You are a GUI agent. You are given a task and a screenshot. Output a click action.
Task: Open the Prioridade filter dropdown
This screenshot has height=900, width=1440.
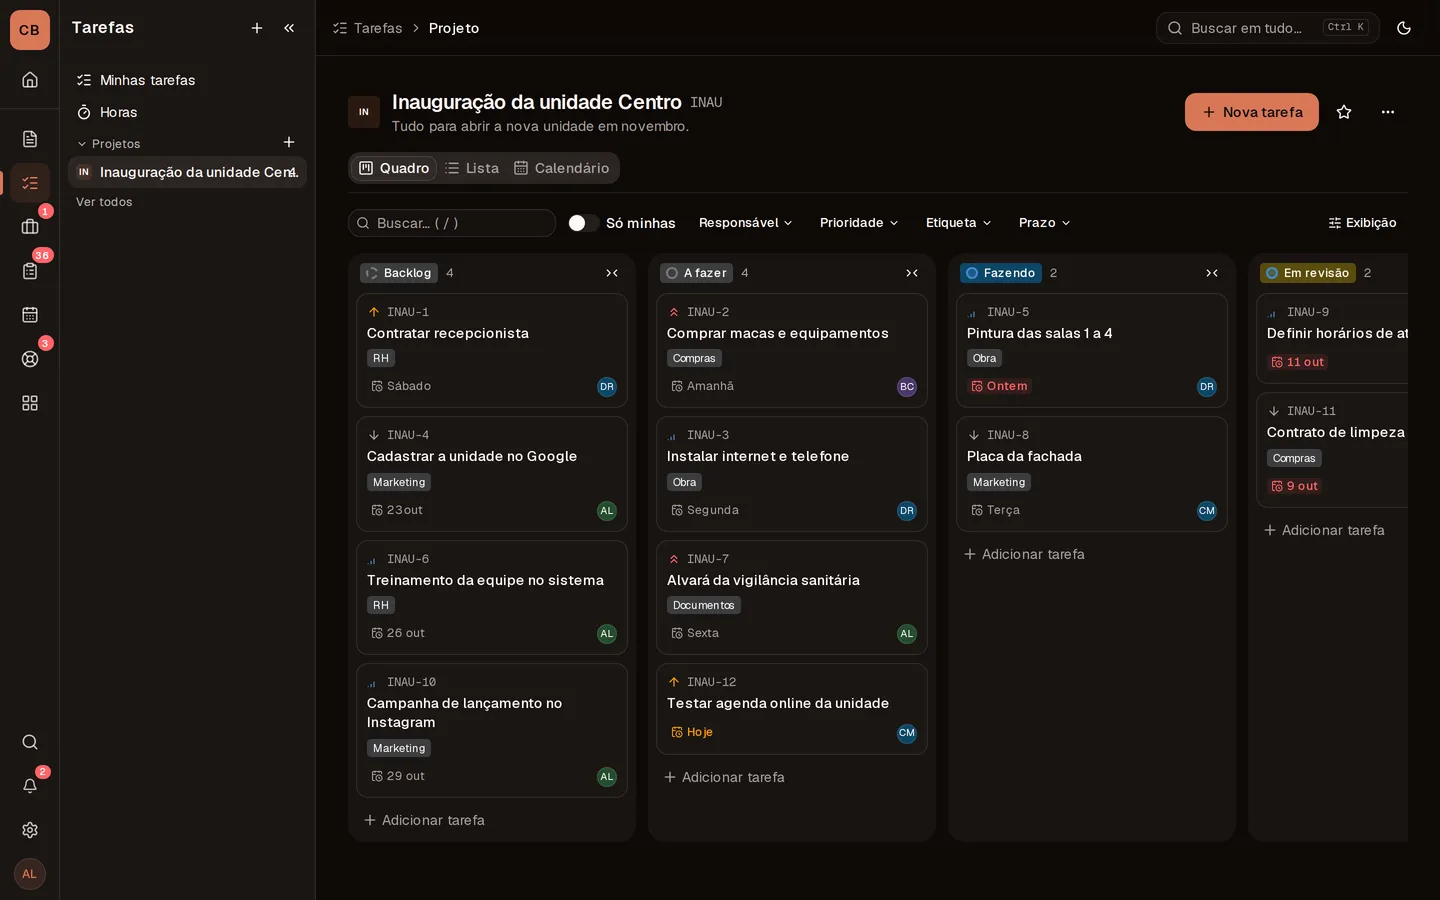pos(859,223)
